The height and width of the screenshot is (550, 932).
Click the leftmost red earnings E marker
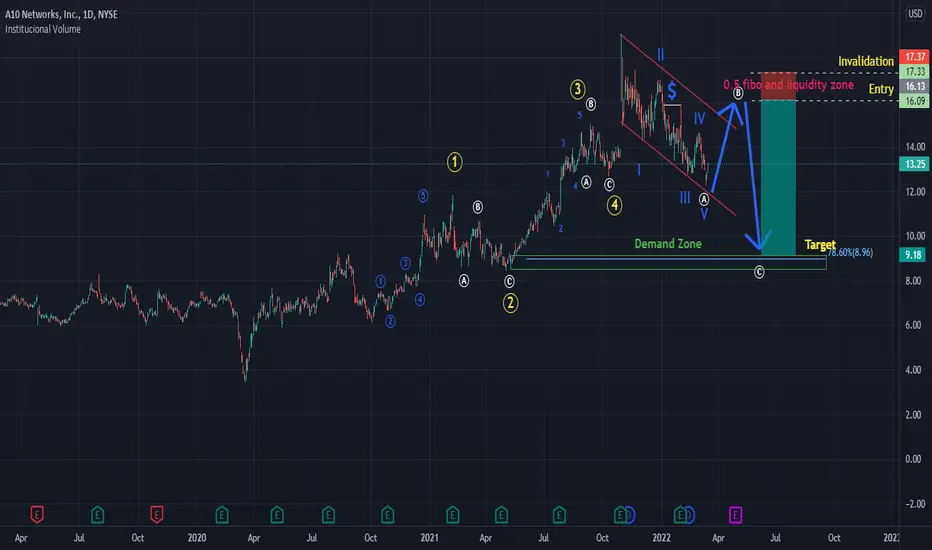tap(37, 514)
